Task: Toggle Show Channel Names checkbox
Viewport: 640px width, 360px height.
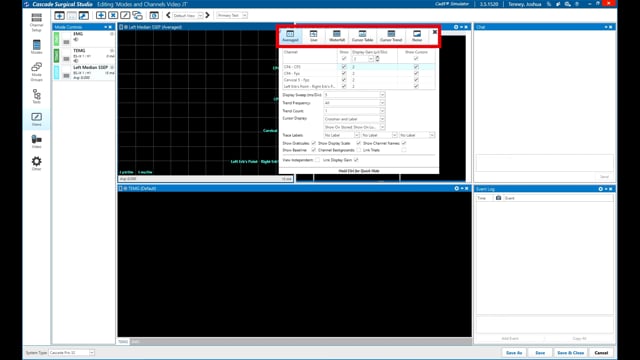Action: coord(404,143)
